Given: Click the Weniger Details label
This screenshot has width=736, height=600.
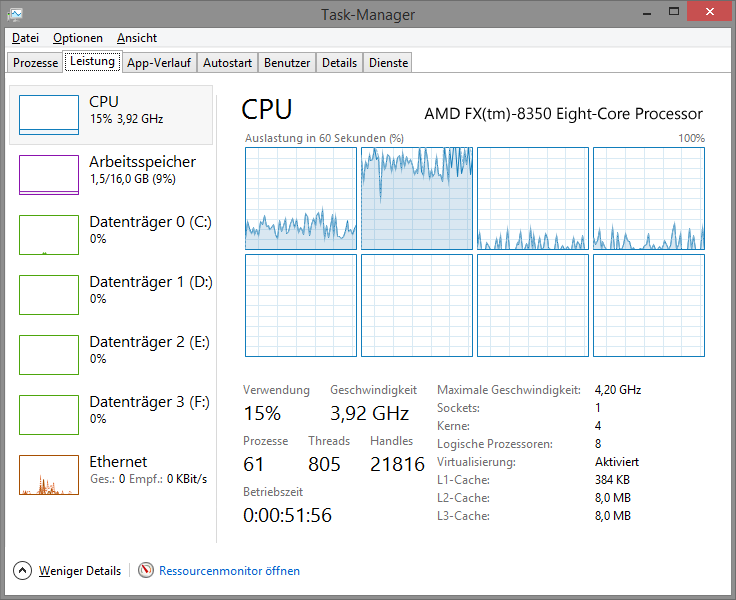Looking at the screenshot, I should 80,571.
